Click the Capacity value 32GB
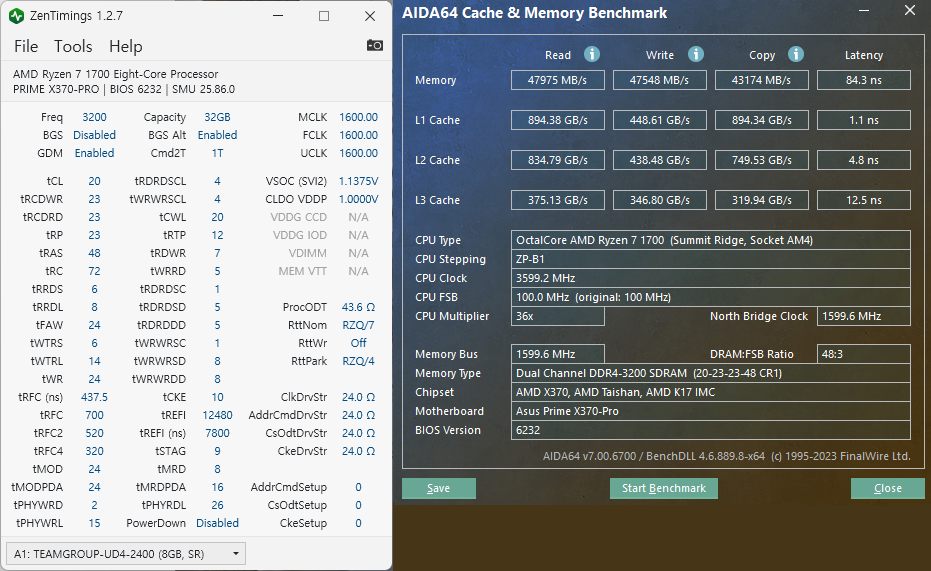 click(217, 118)
